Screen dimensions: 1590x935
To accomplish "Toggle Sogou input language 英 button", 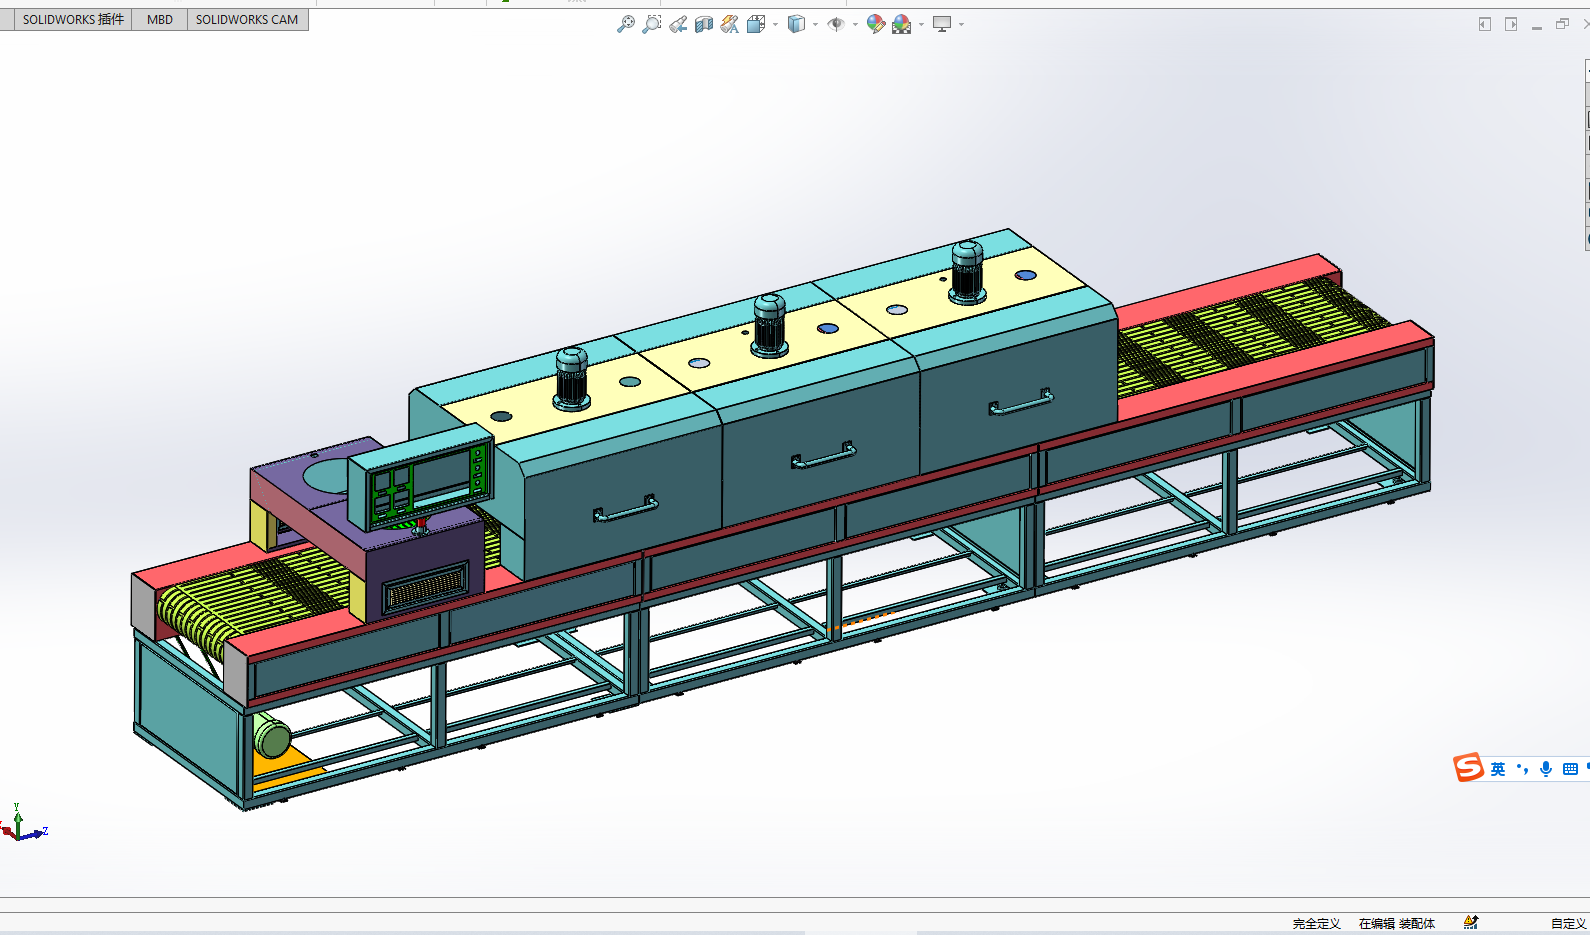I will (x=1497, y=769).
